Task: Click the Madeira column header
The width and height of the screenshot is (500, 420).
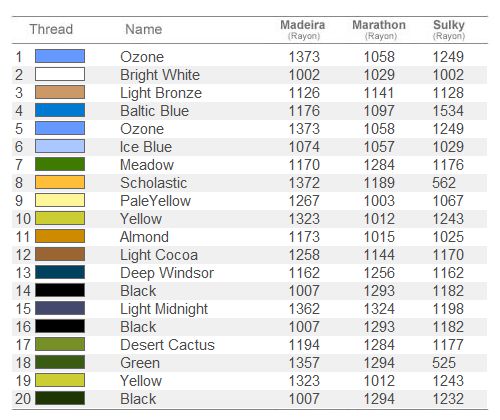Action: click(303, 29)
